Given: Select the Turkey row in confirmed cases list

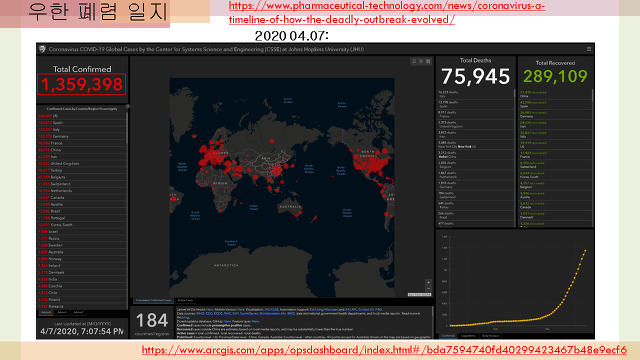Looking at the screenshot, I should (82, 170).
